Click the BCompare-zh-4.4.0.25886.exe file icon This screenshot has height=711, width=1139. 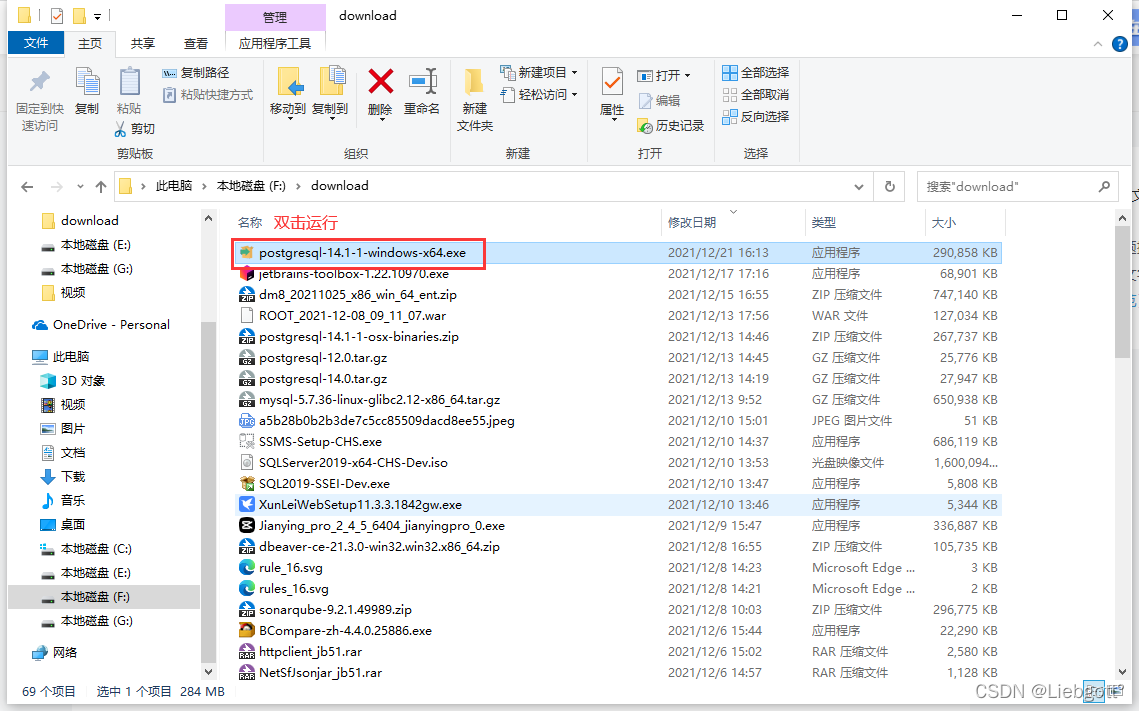click(247, 630)
